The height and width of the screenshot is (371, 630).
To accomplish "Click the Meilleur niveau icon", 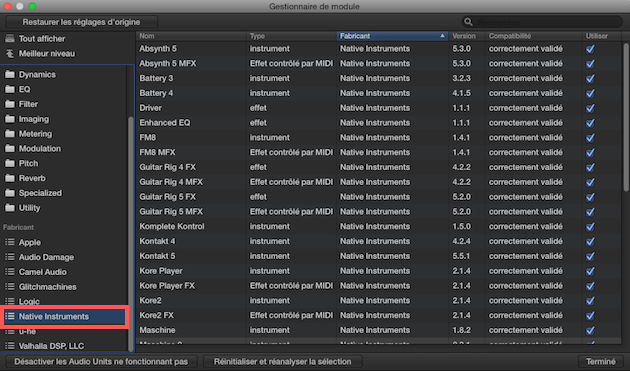I will coord(10,53).
